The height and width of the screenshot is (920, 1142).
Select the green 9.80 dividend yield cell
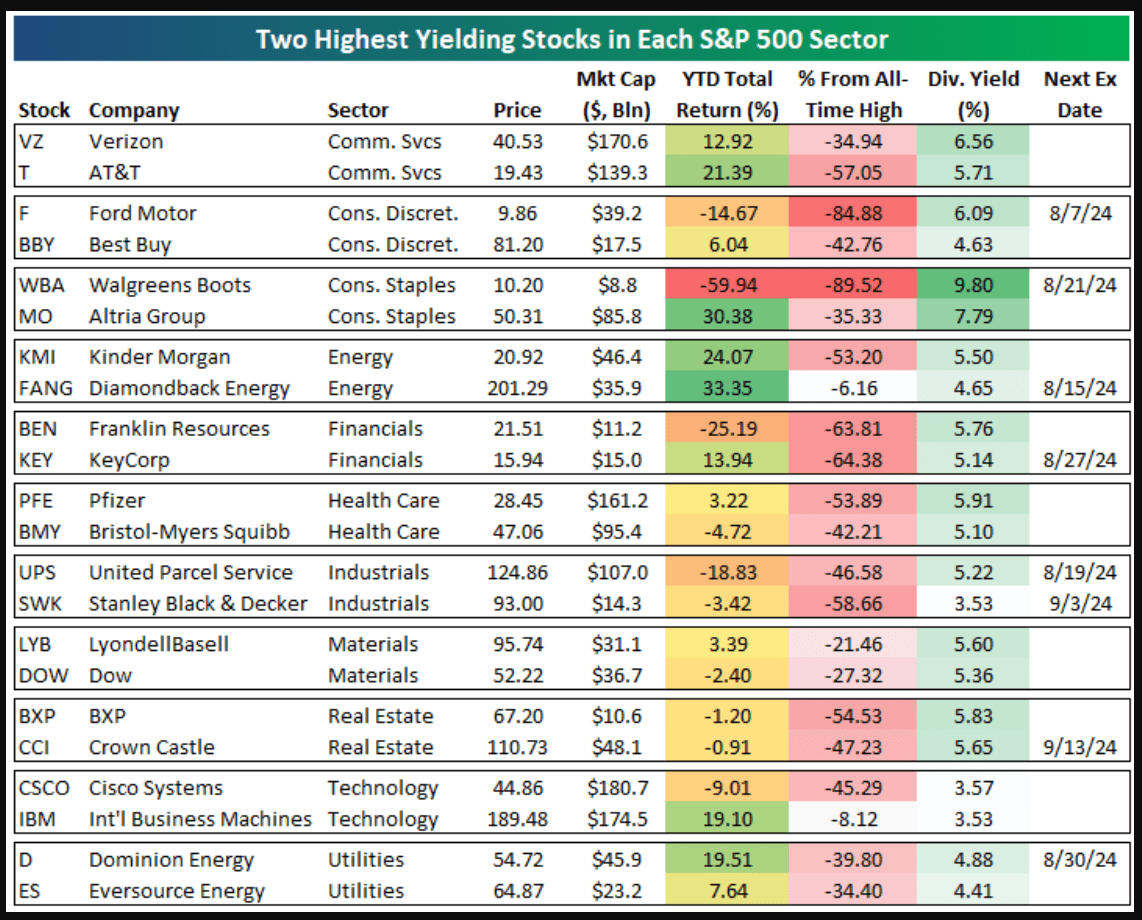[973, 285]
